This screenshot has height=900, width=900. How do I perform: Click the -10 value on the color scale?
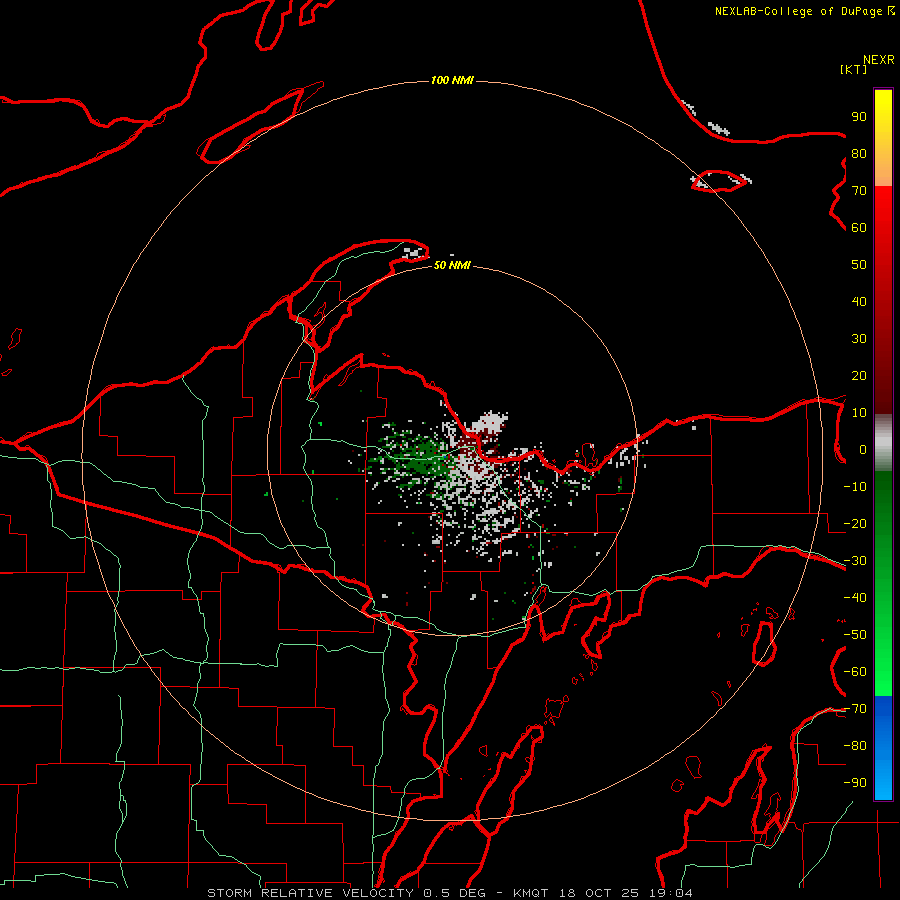[855, 487]
